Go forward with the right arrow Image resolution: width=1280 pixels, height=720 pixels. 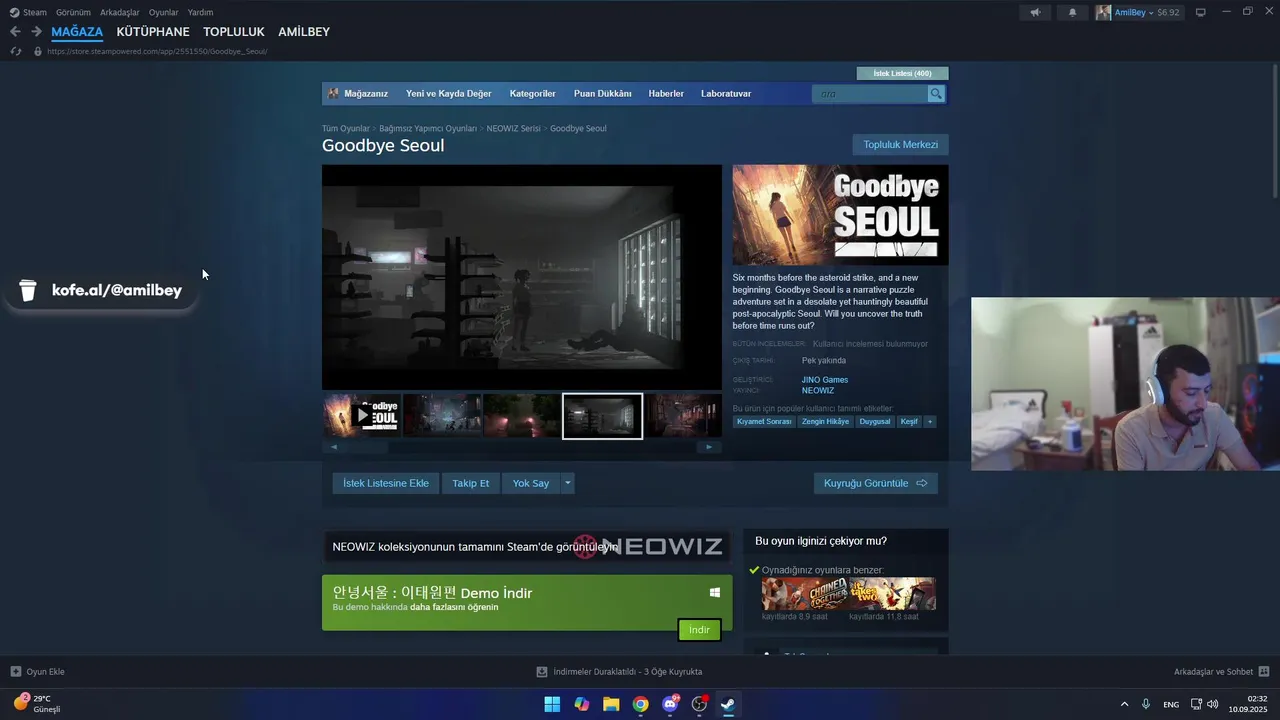coord(36,32)
